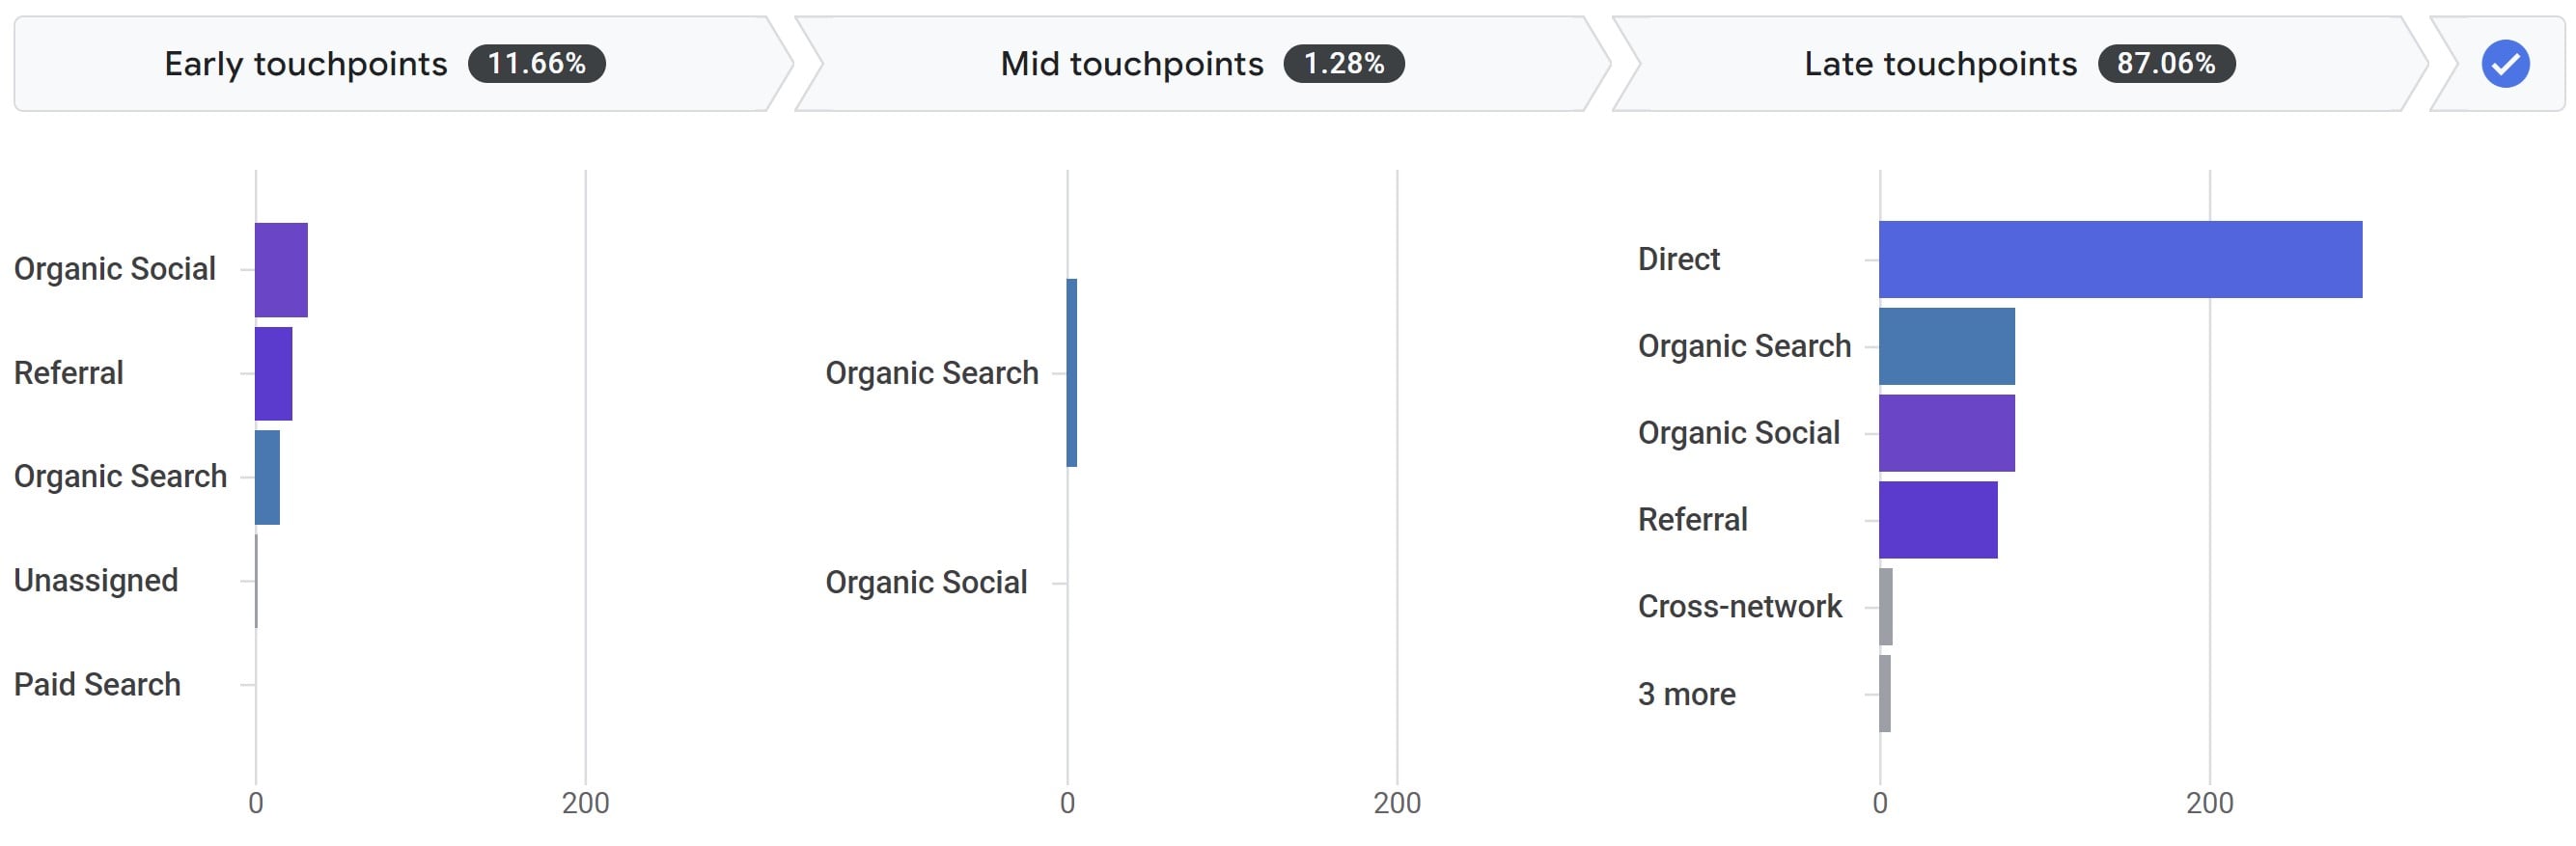Select the Cross-network gray bar
The width and height of the screenshot is (2576, 846).
pos(1885,607)
